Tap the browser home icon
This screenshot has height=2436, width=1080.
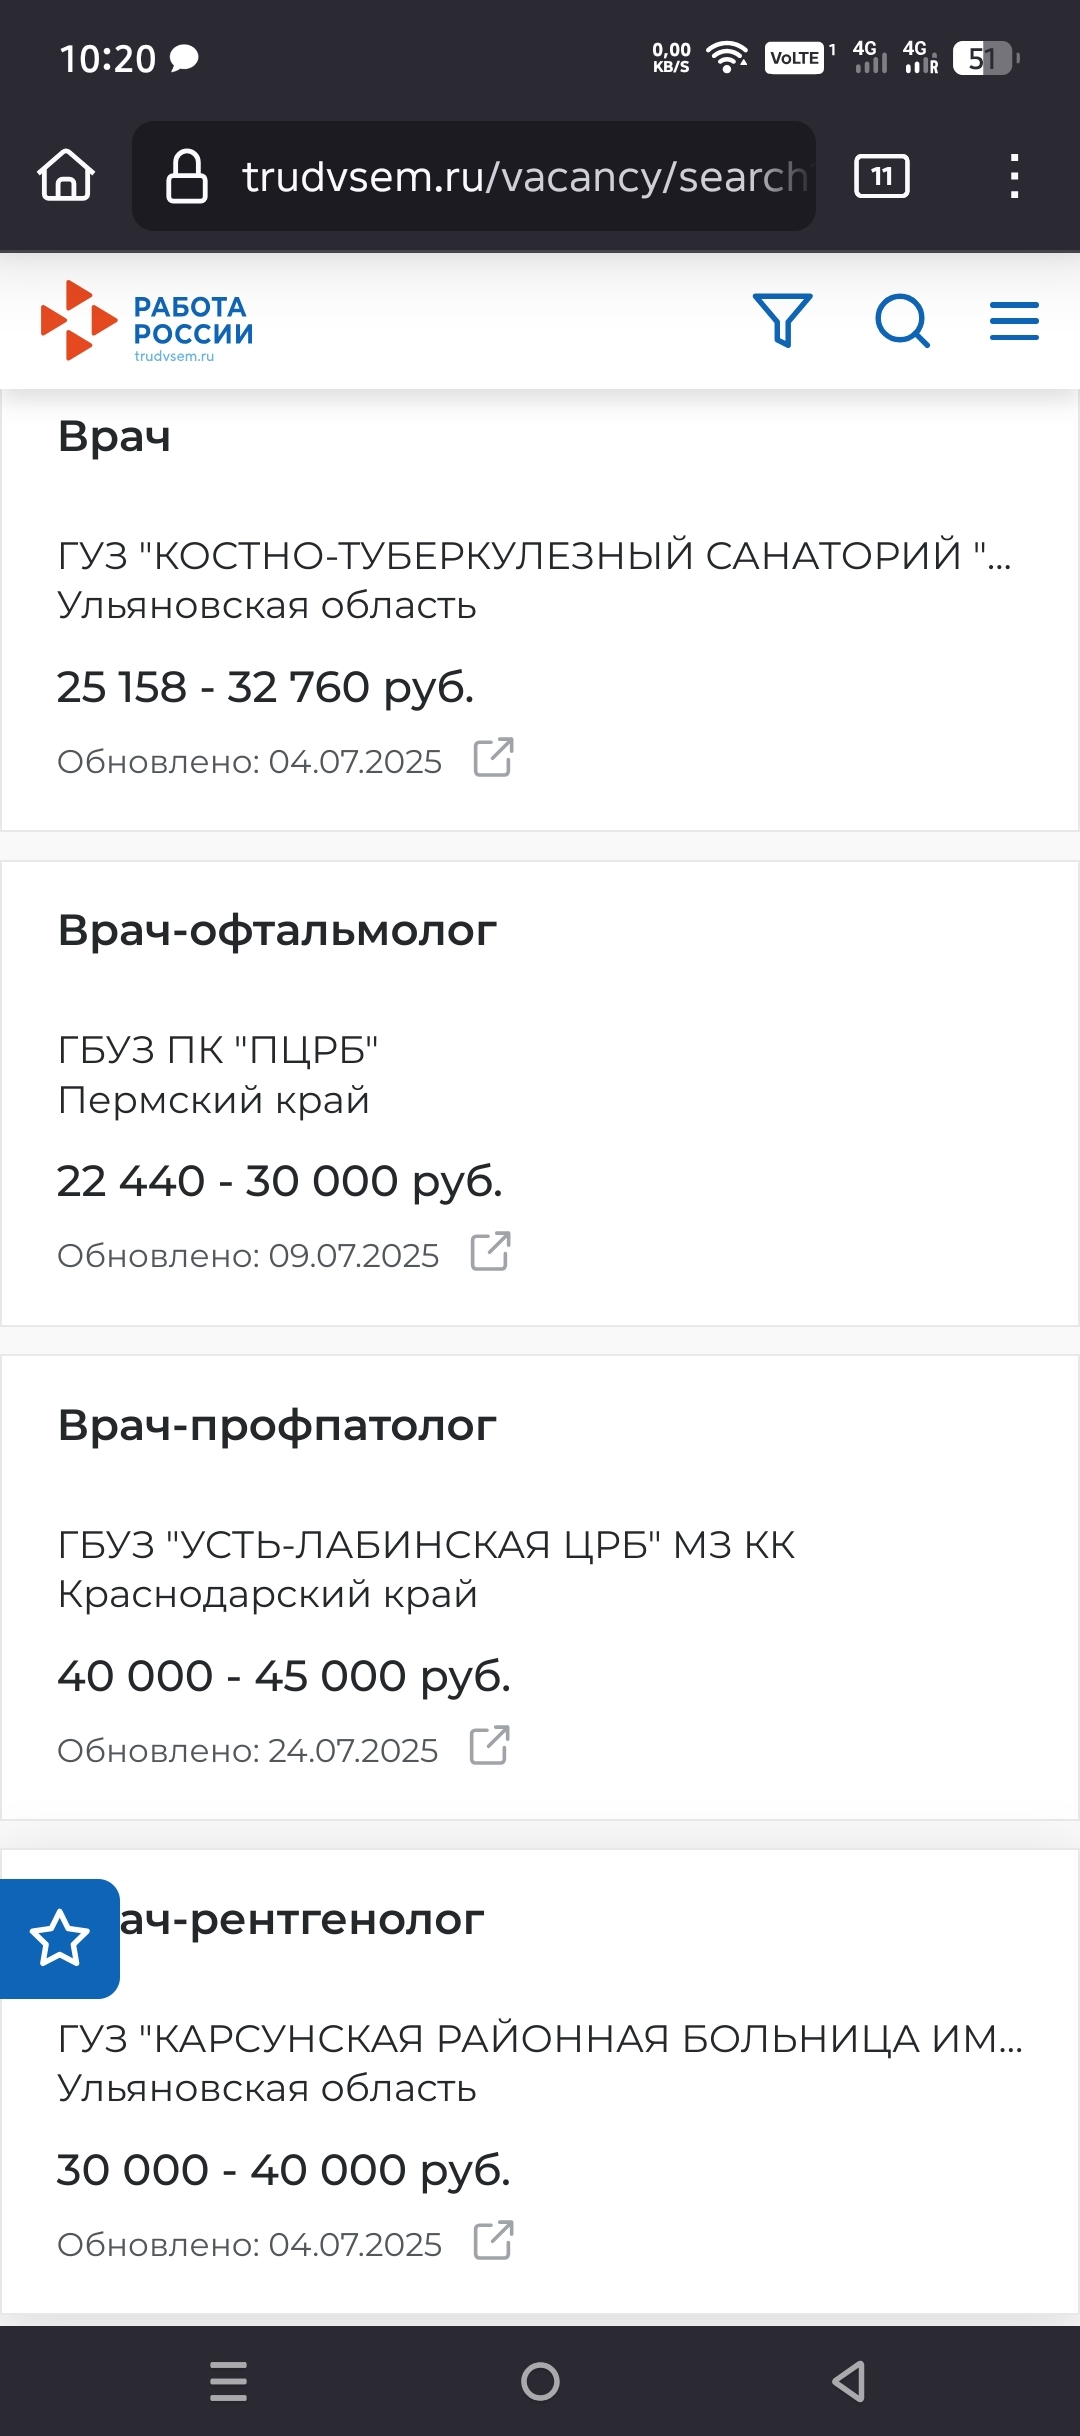click(66, 176)
